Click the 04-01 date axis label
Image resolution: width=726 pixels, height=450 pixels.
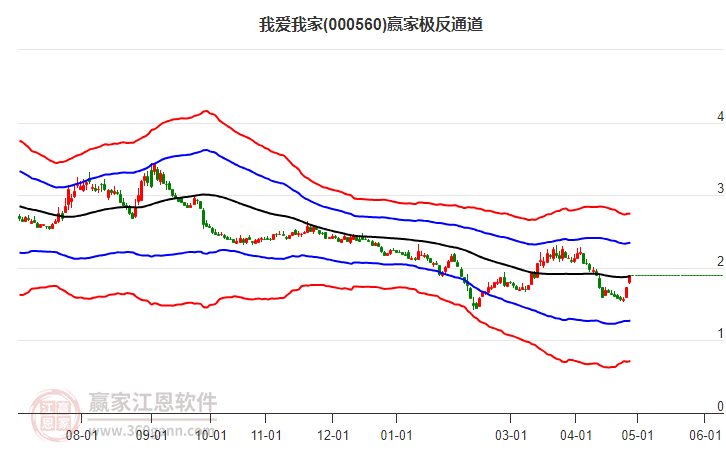(576, 435)
